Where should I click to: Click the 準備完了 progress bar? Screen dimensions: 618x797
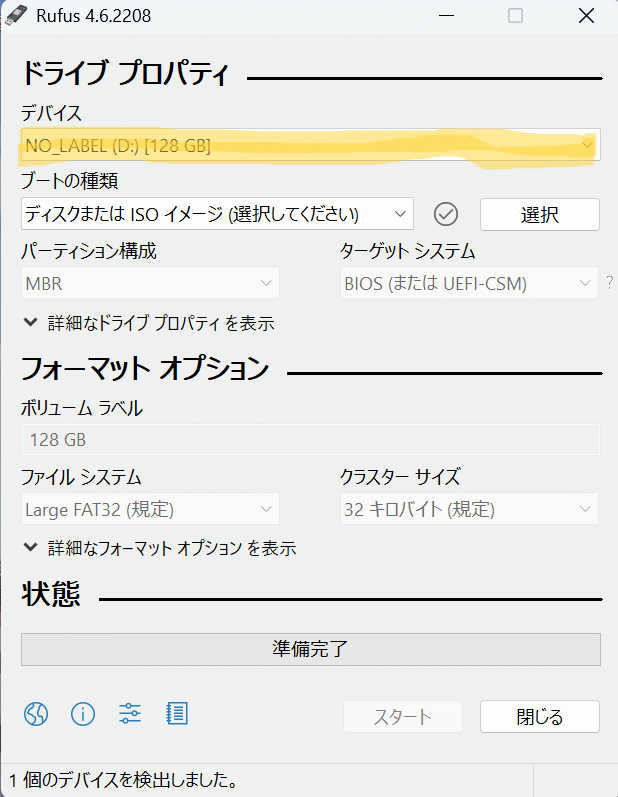(x=311, y=649)
